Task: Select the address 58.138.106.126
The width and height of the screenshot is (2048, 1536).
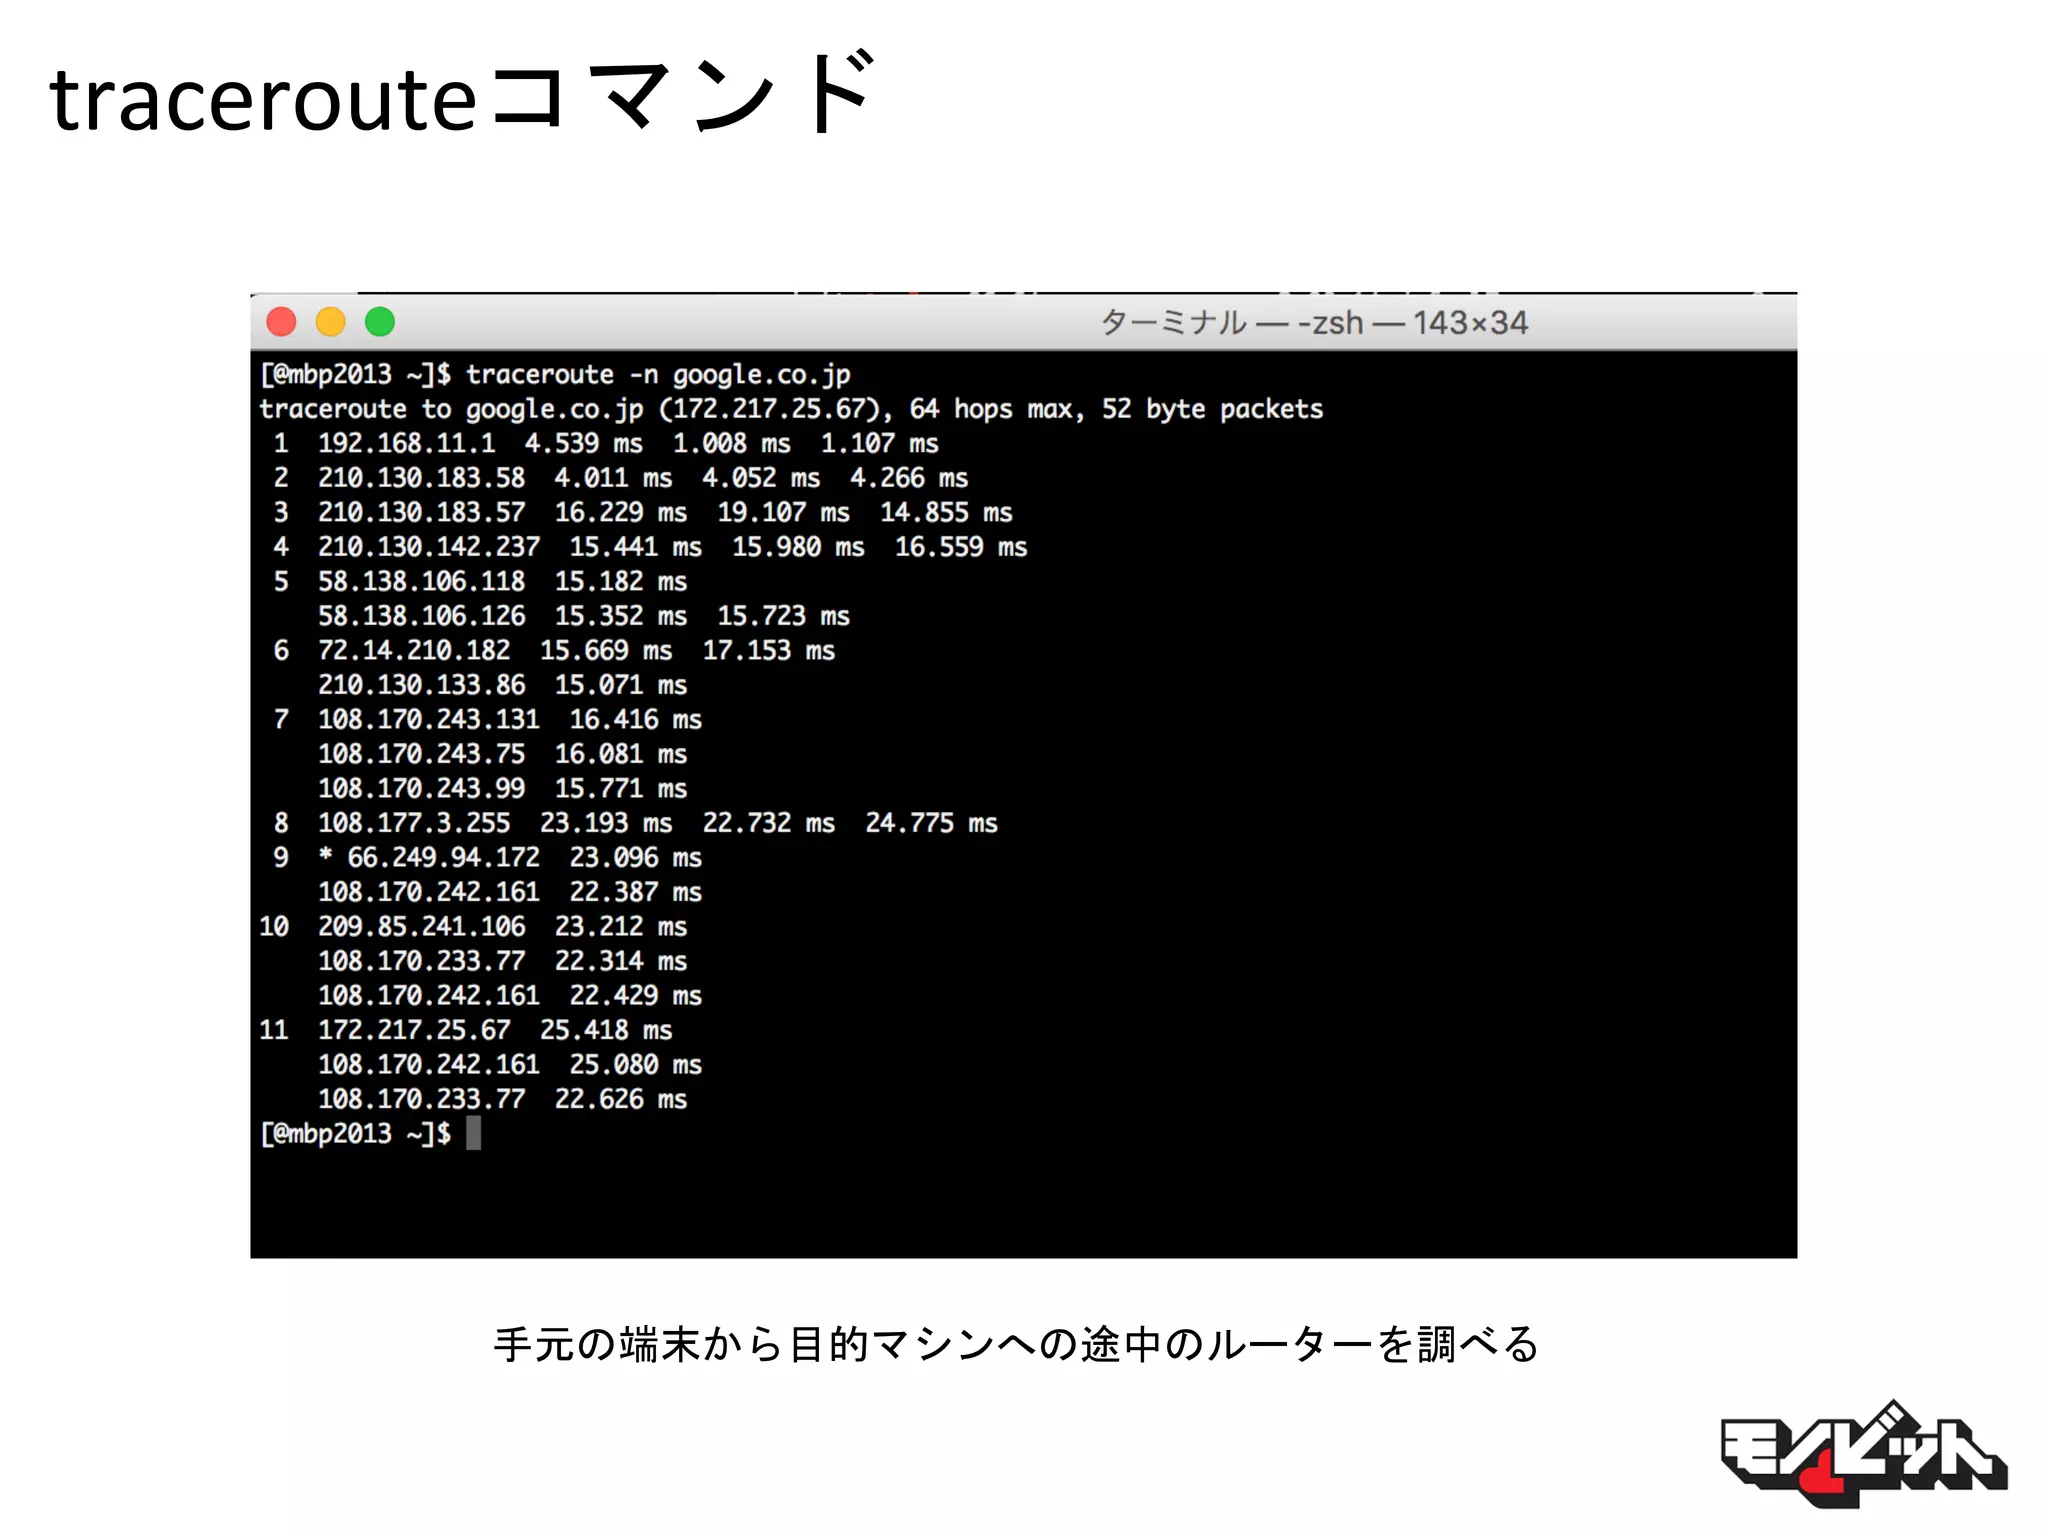Action: (x=421, y=616)
